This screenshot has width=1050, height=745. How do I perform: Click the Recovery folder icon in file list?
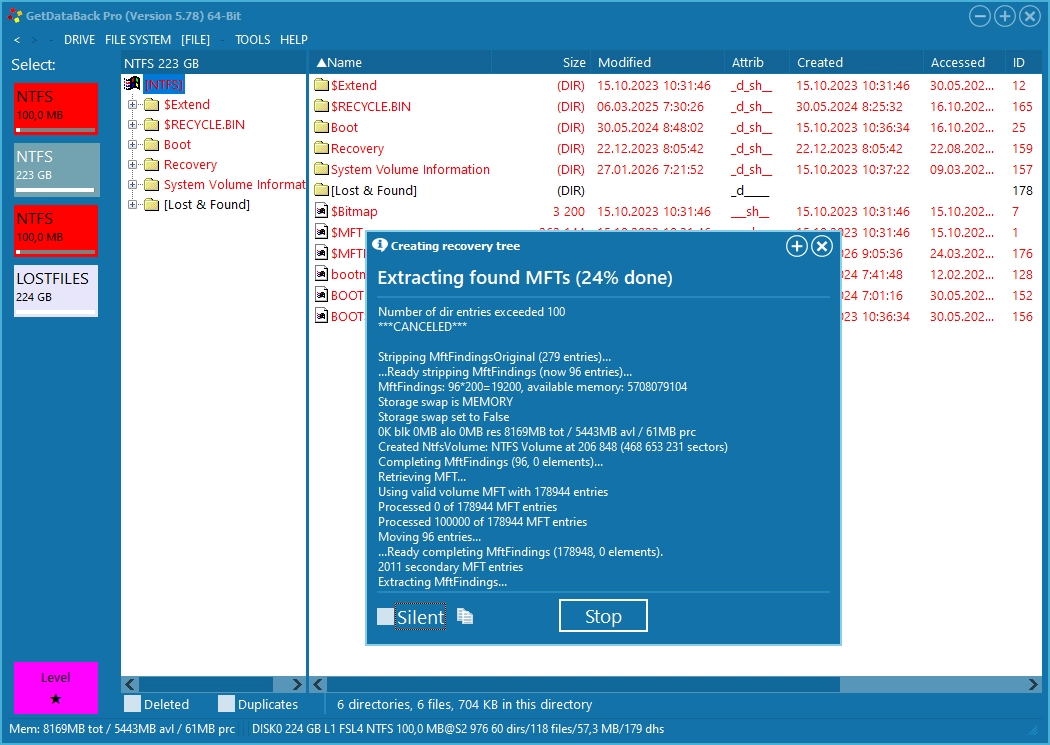321,148
